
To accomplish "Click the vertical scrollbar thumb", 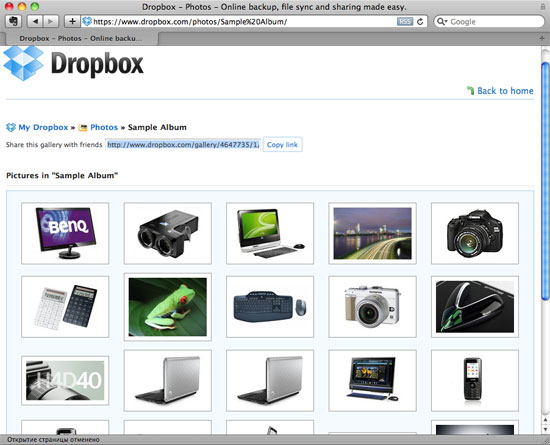I will pos(545,181).
